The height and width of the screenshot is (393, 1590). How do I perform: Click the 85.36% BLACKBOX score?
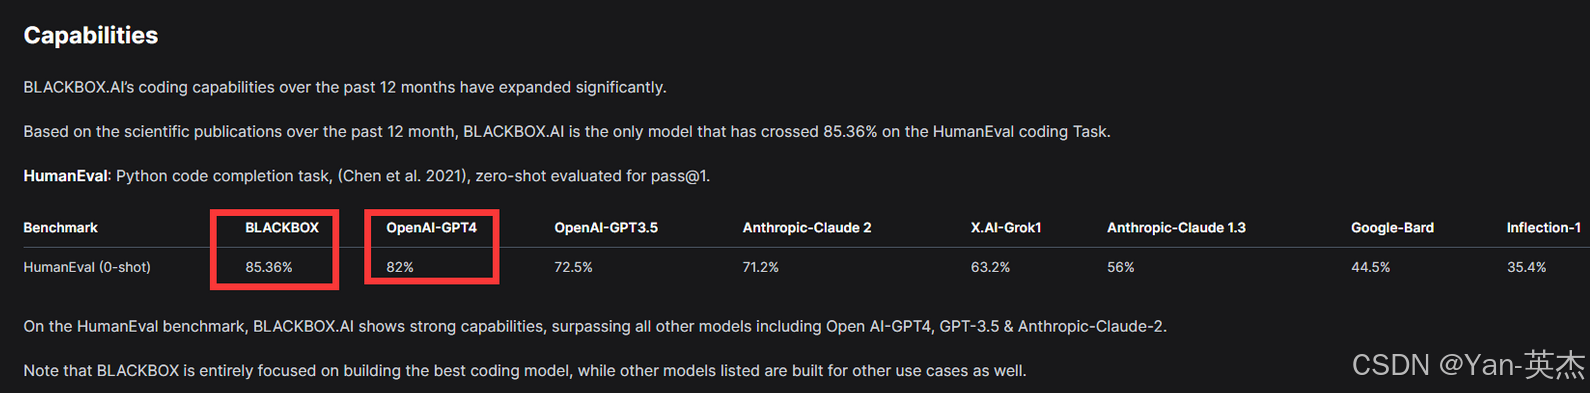point(269,267)
